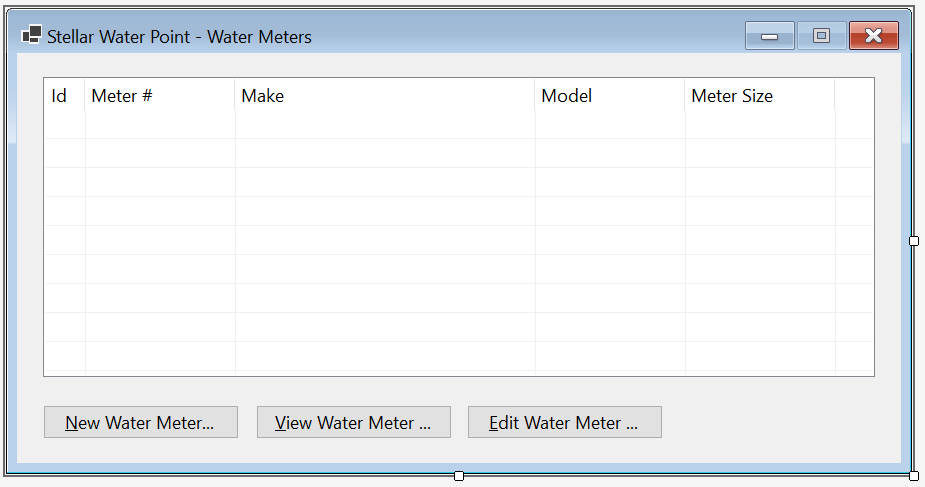Open the New Water Meter dialog
Viewport: 925px width, 487px height.
point(140,422)
